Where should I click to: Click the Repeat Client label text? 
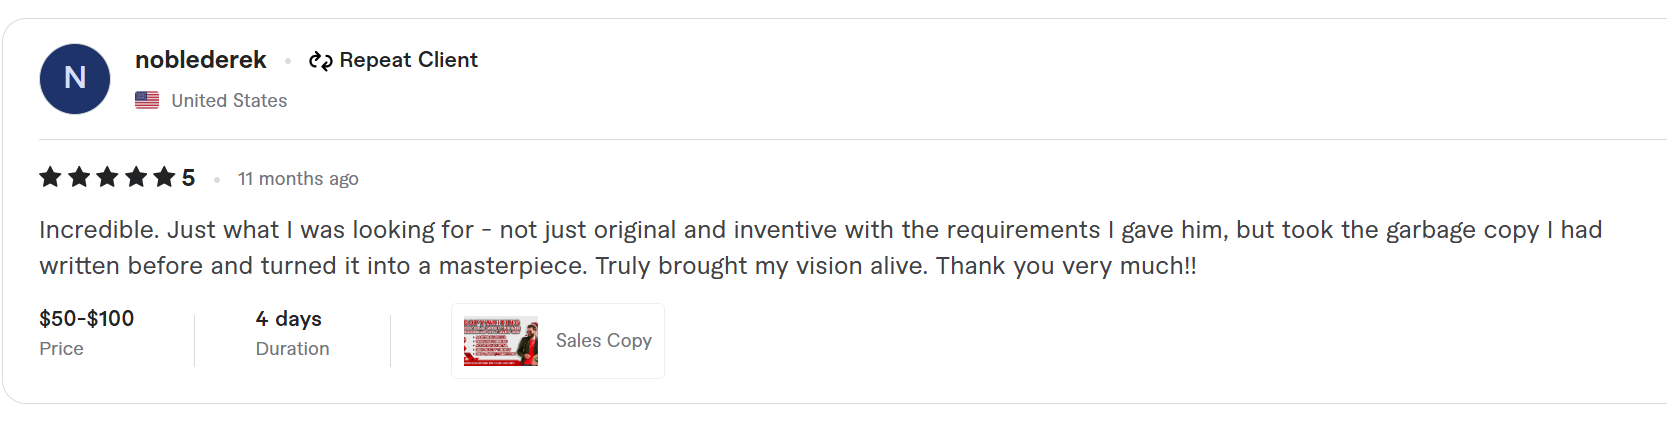(408, 60)
